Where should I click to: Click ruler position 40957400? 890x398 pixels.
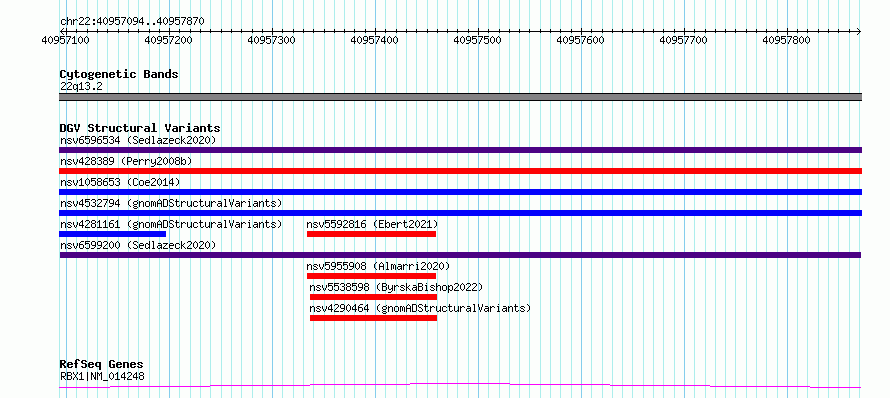pyautogui.click(x=375, y=40)
